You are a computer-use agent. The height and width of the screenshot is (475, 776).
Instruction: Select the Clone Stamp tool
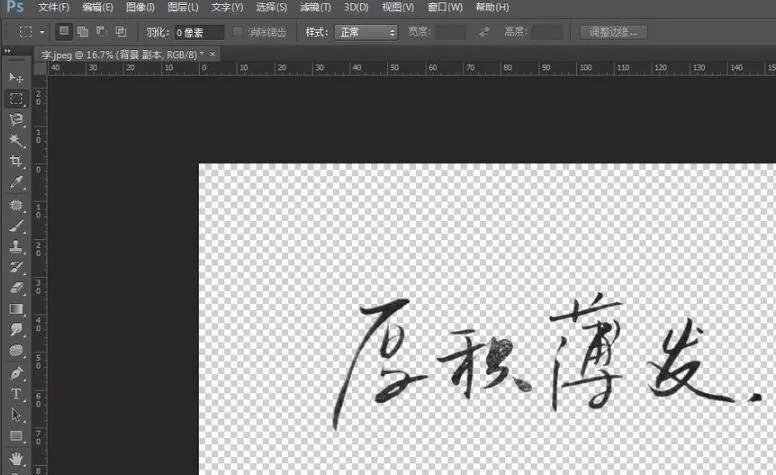click(16, 246)
